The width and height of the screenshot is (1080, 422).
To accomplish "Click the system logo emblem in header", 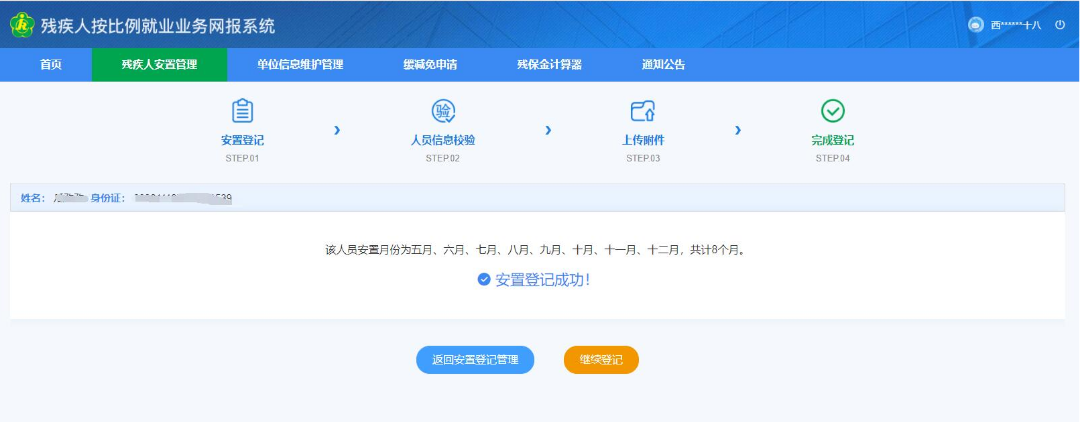I will 22,25.
